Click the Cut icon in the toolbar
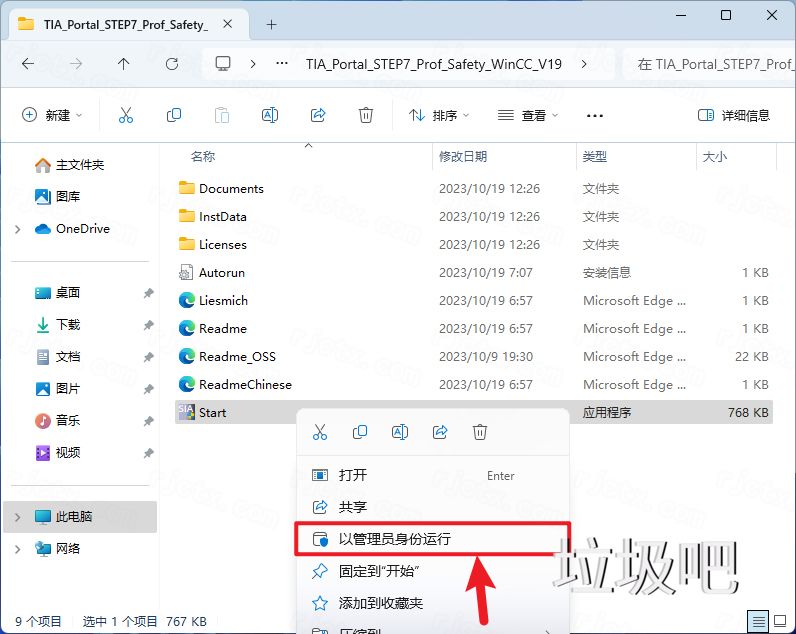The image size is (796, 634). click(x=125, y=115)
